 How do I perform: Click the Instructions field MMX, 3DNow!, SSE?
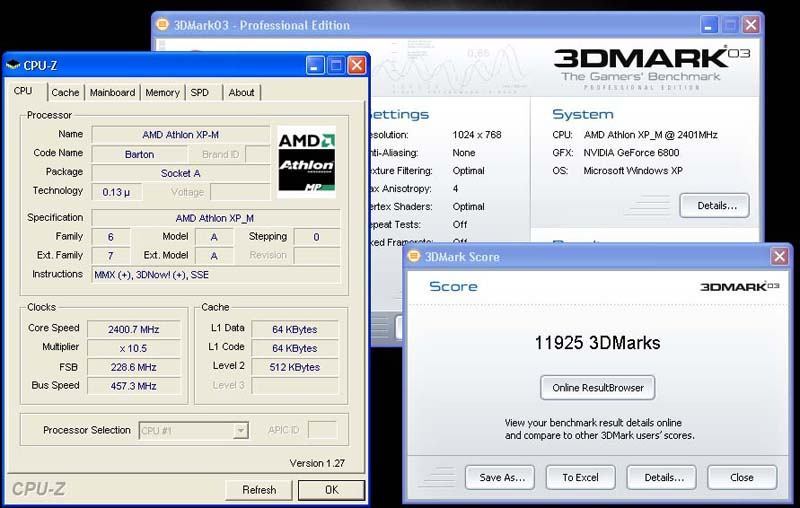215,275
